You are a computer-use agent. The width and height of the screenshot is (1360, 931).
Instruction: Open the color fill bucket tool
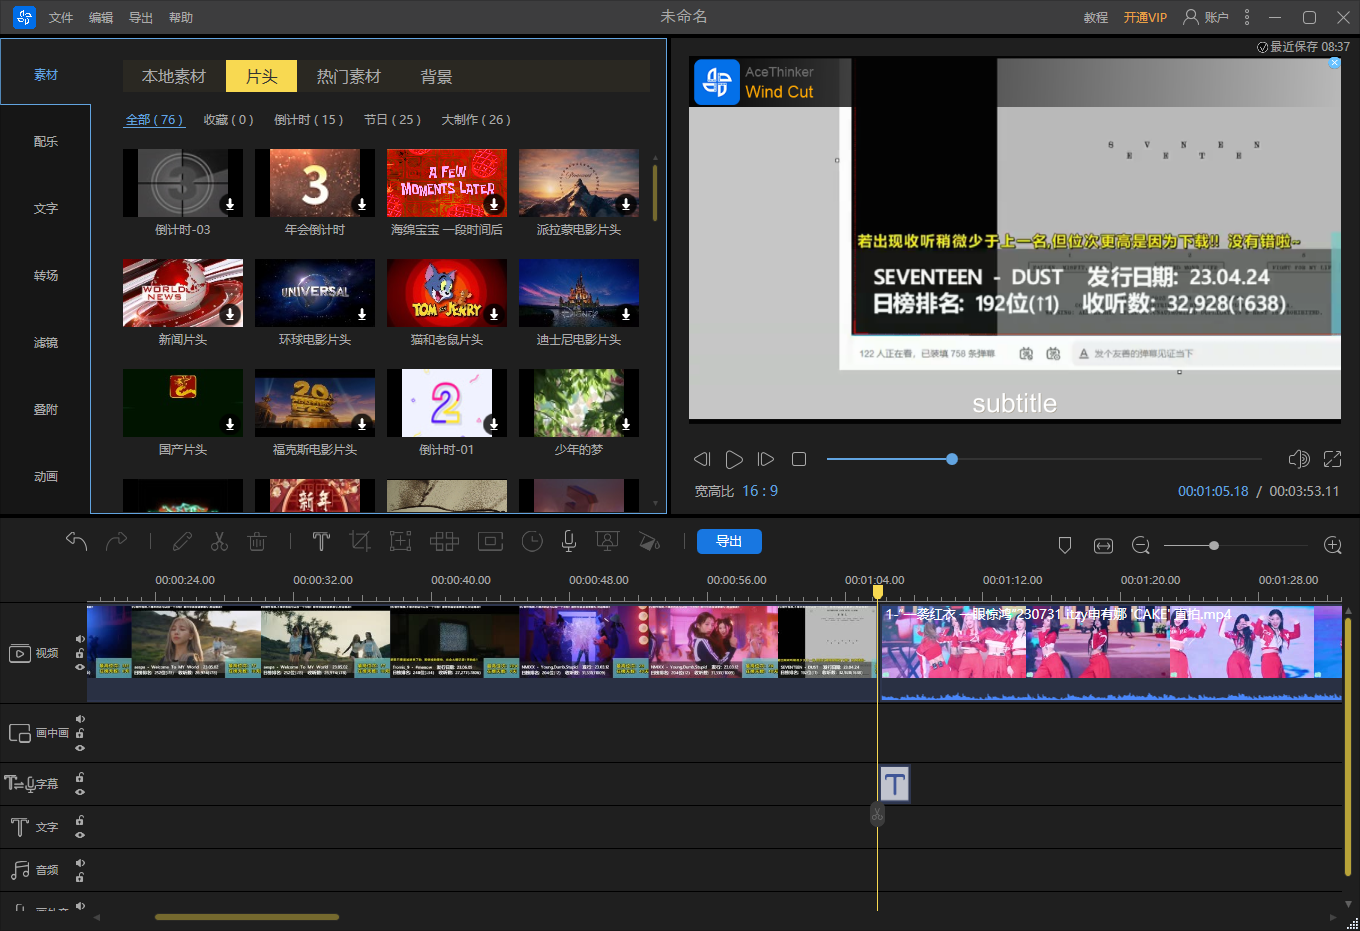coord(649,541)
